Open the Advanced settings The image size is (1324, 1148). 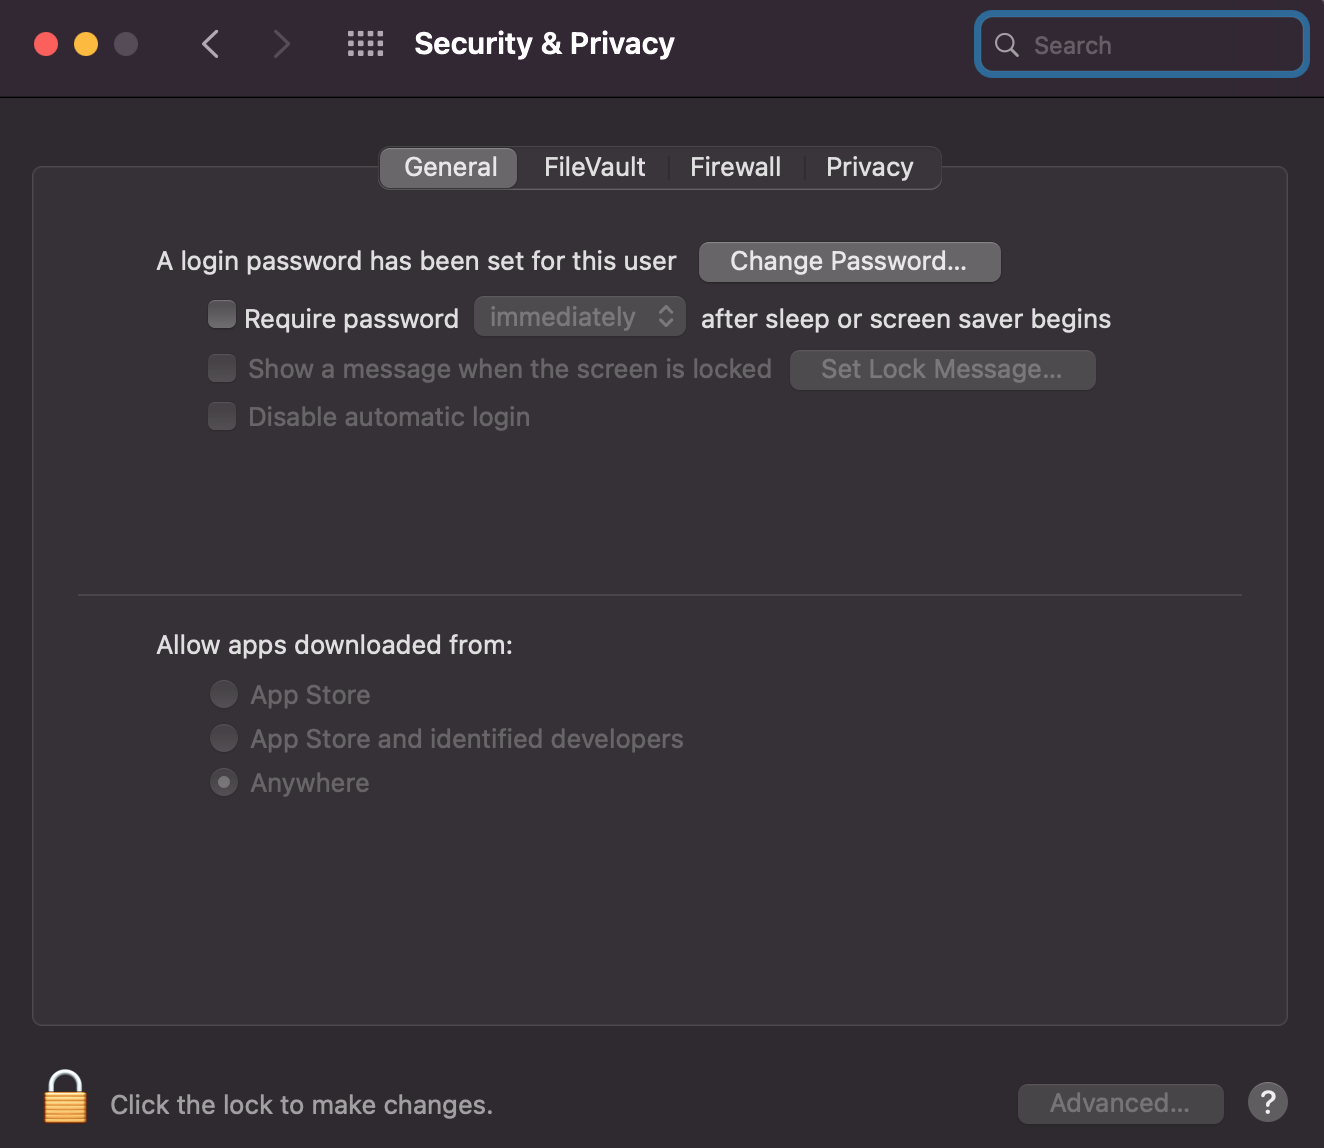click(x=1119, y=1103)
